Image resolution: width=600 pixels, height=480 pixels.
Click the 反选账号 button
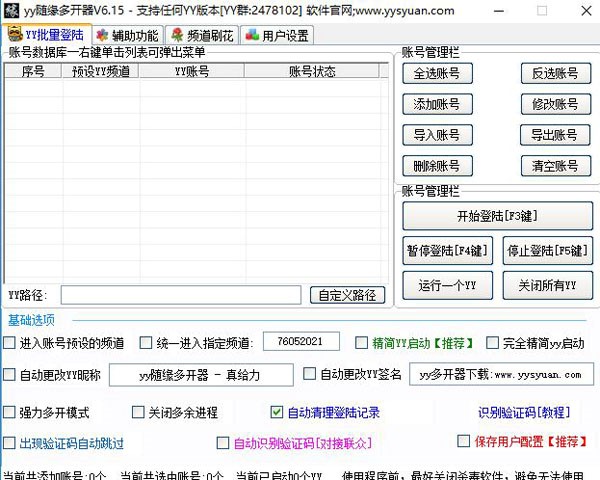click(x=556, y=73)
